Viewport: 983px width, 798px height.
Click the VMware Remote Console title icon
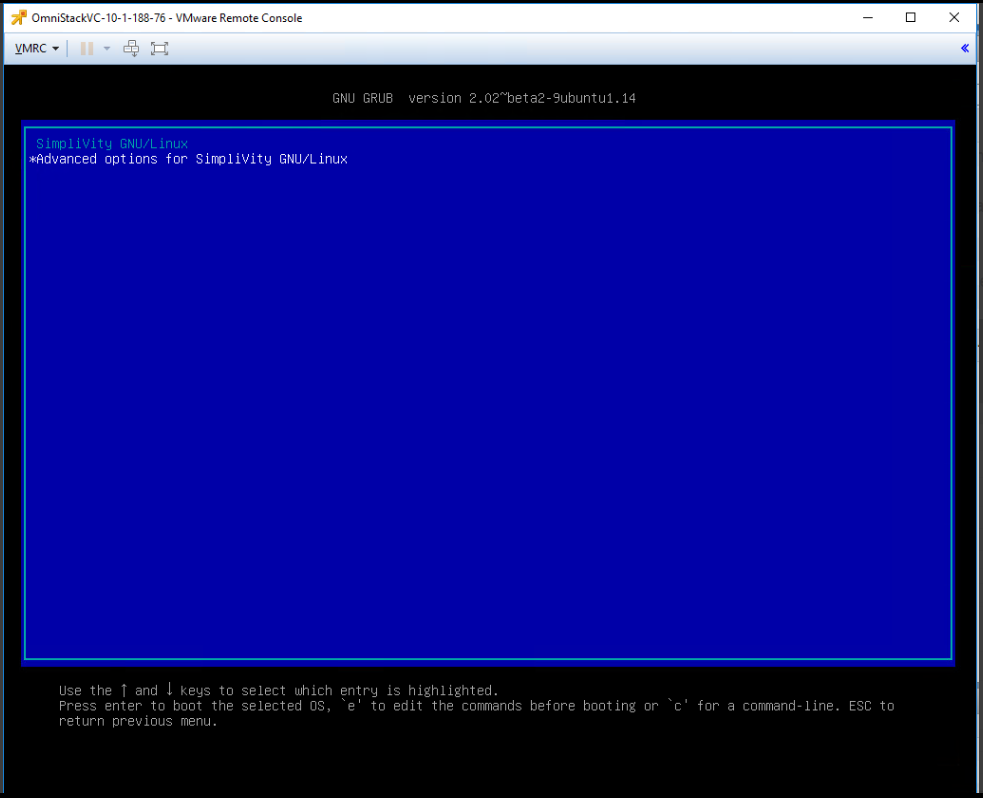pos(19,18)
